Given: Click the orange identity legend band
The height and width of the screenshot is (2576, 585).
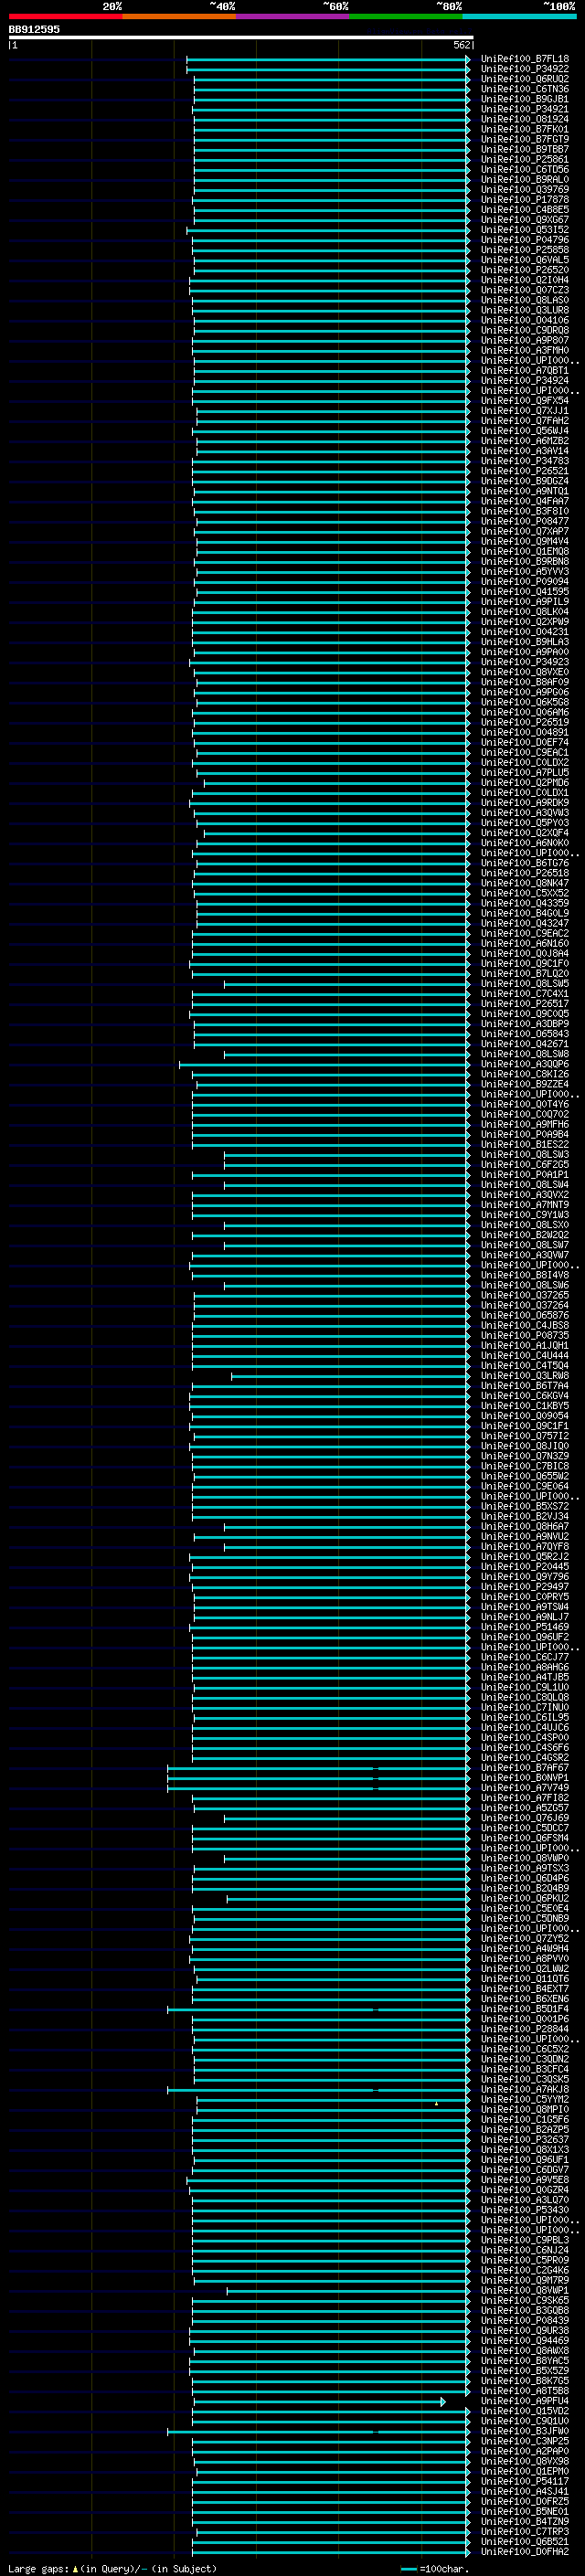Looking at the screenshot, I should click(179, 16).
